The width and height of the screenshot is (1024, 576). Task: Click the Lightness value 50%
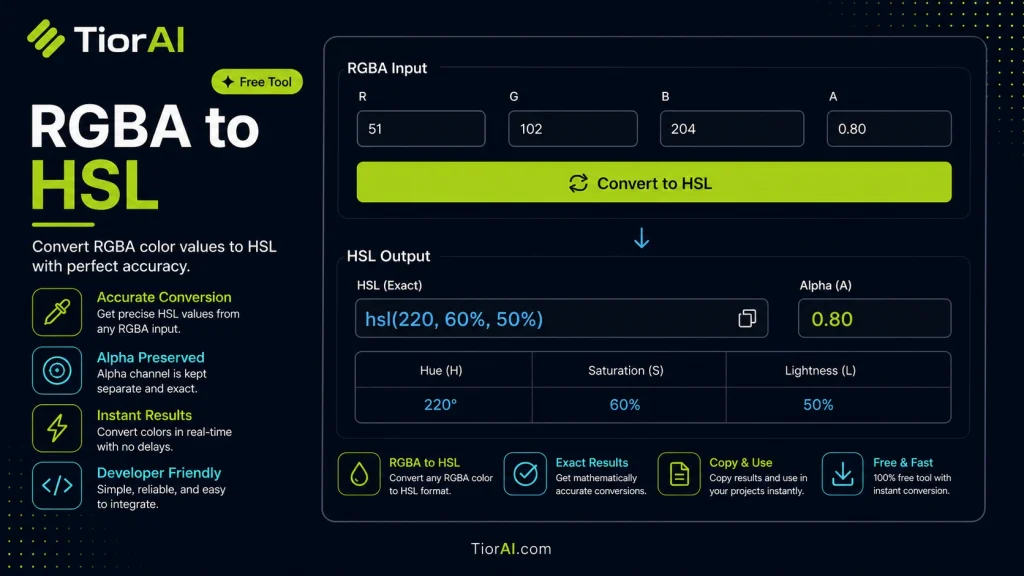[818, 405]
